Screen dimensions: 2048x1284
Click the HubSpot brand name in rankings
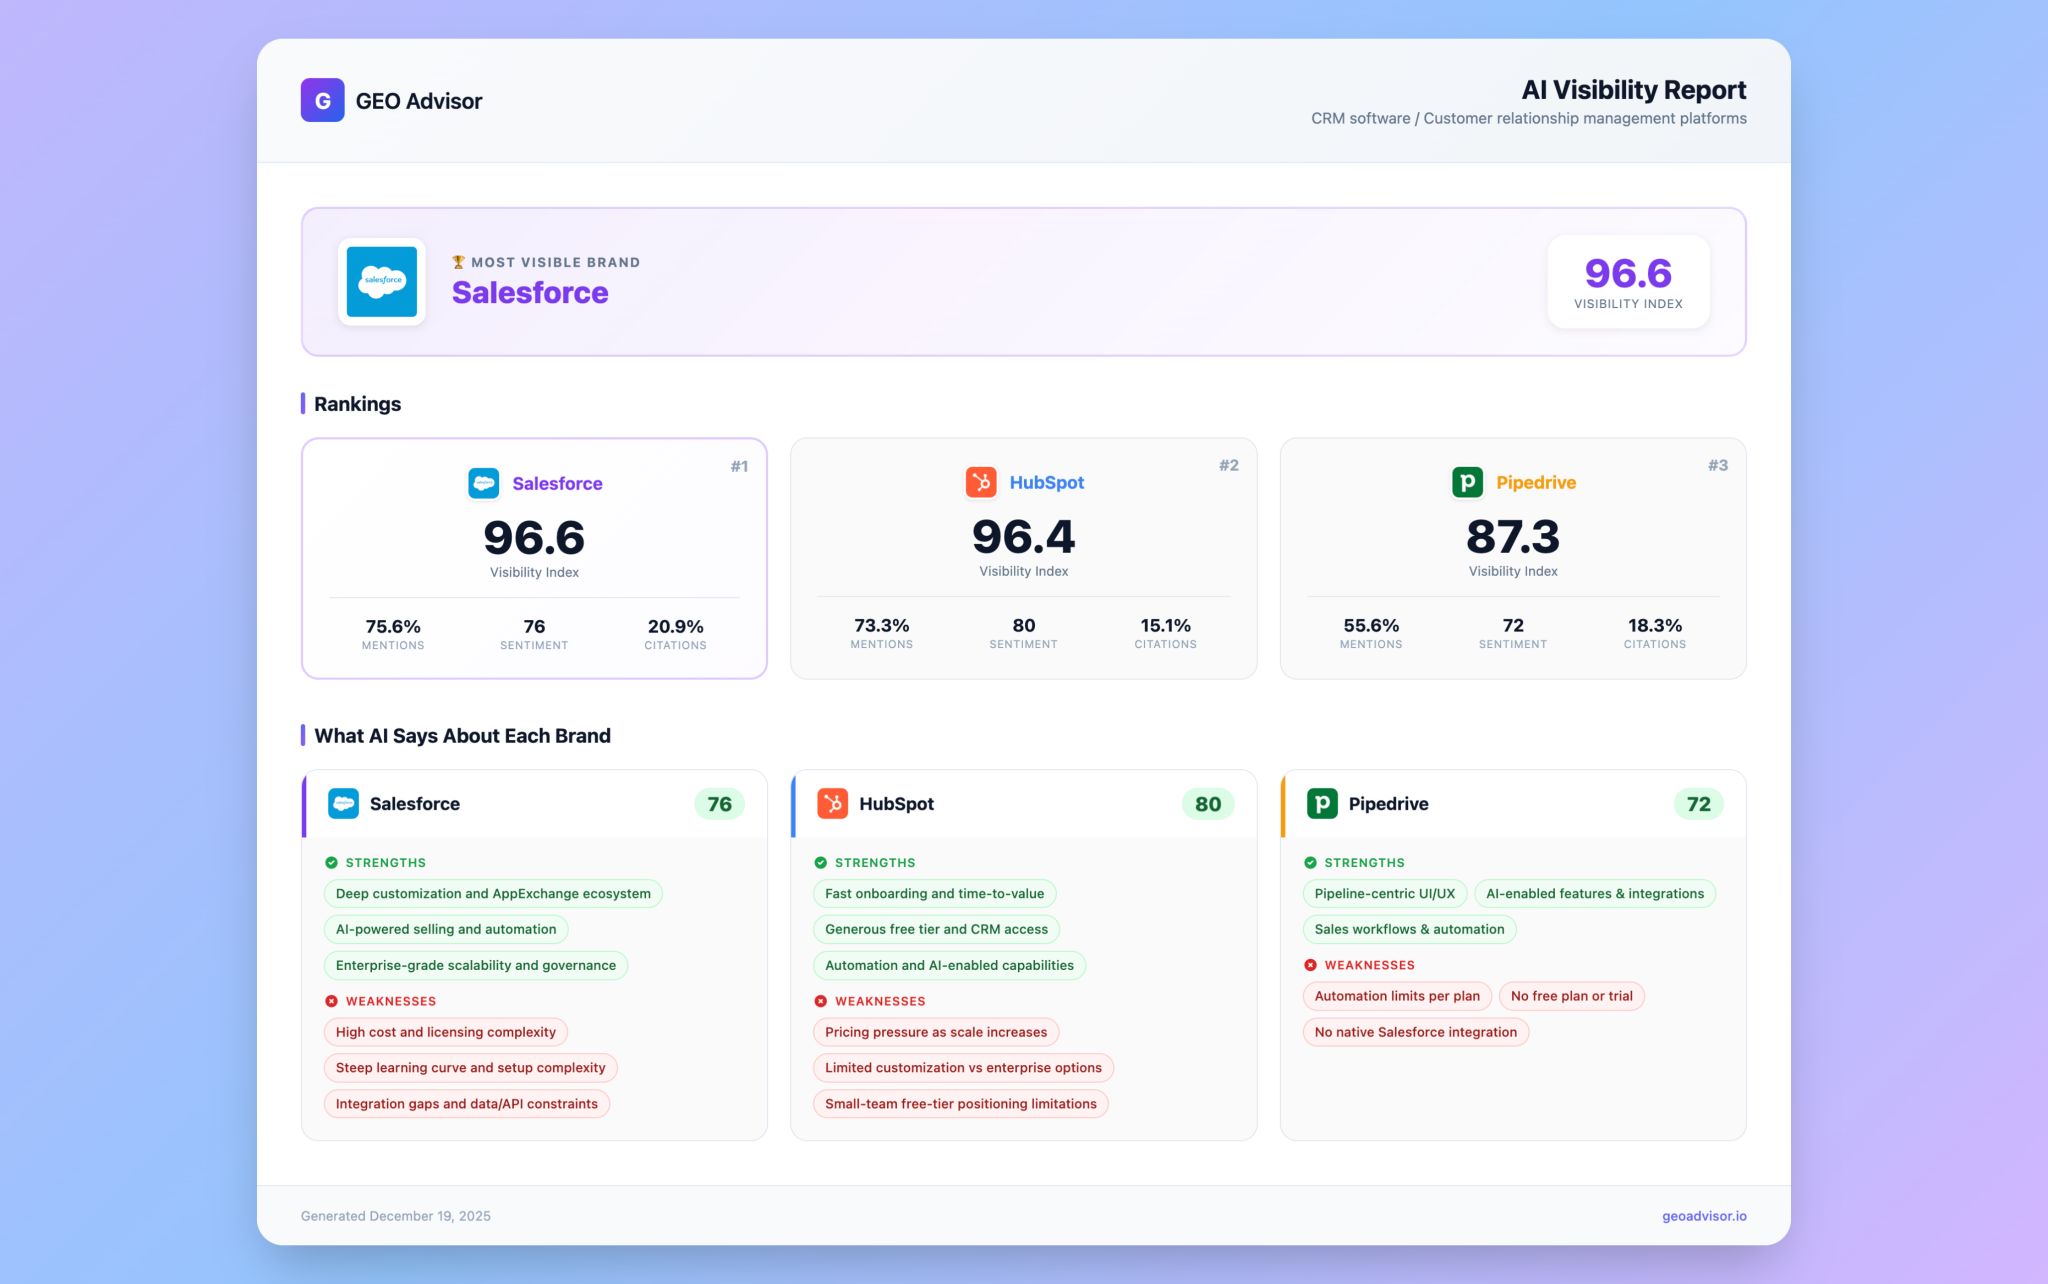pos(1046,482)
